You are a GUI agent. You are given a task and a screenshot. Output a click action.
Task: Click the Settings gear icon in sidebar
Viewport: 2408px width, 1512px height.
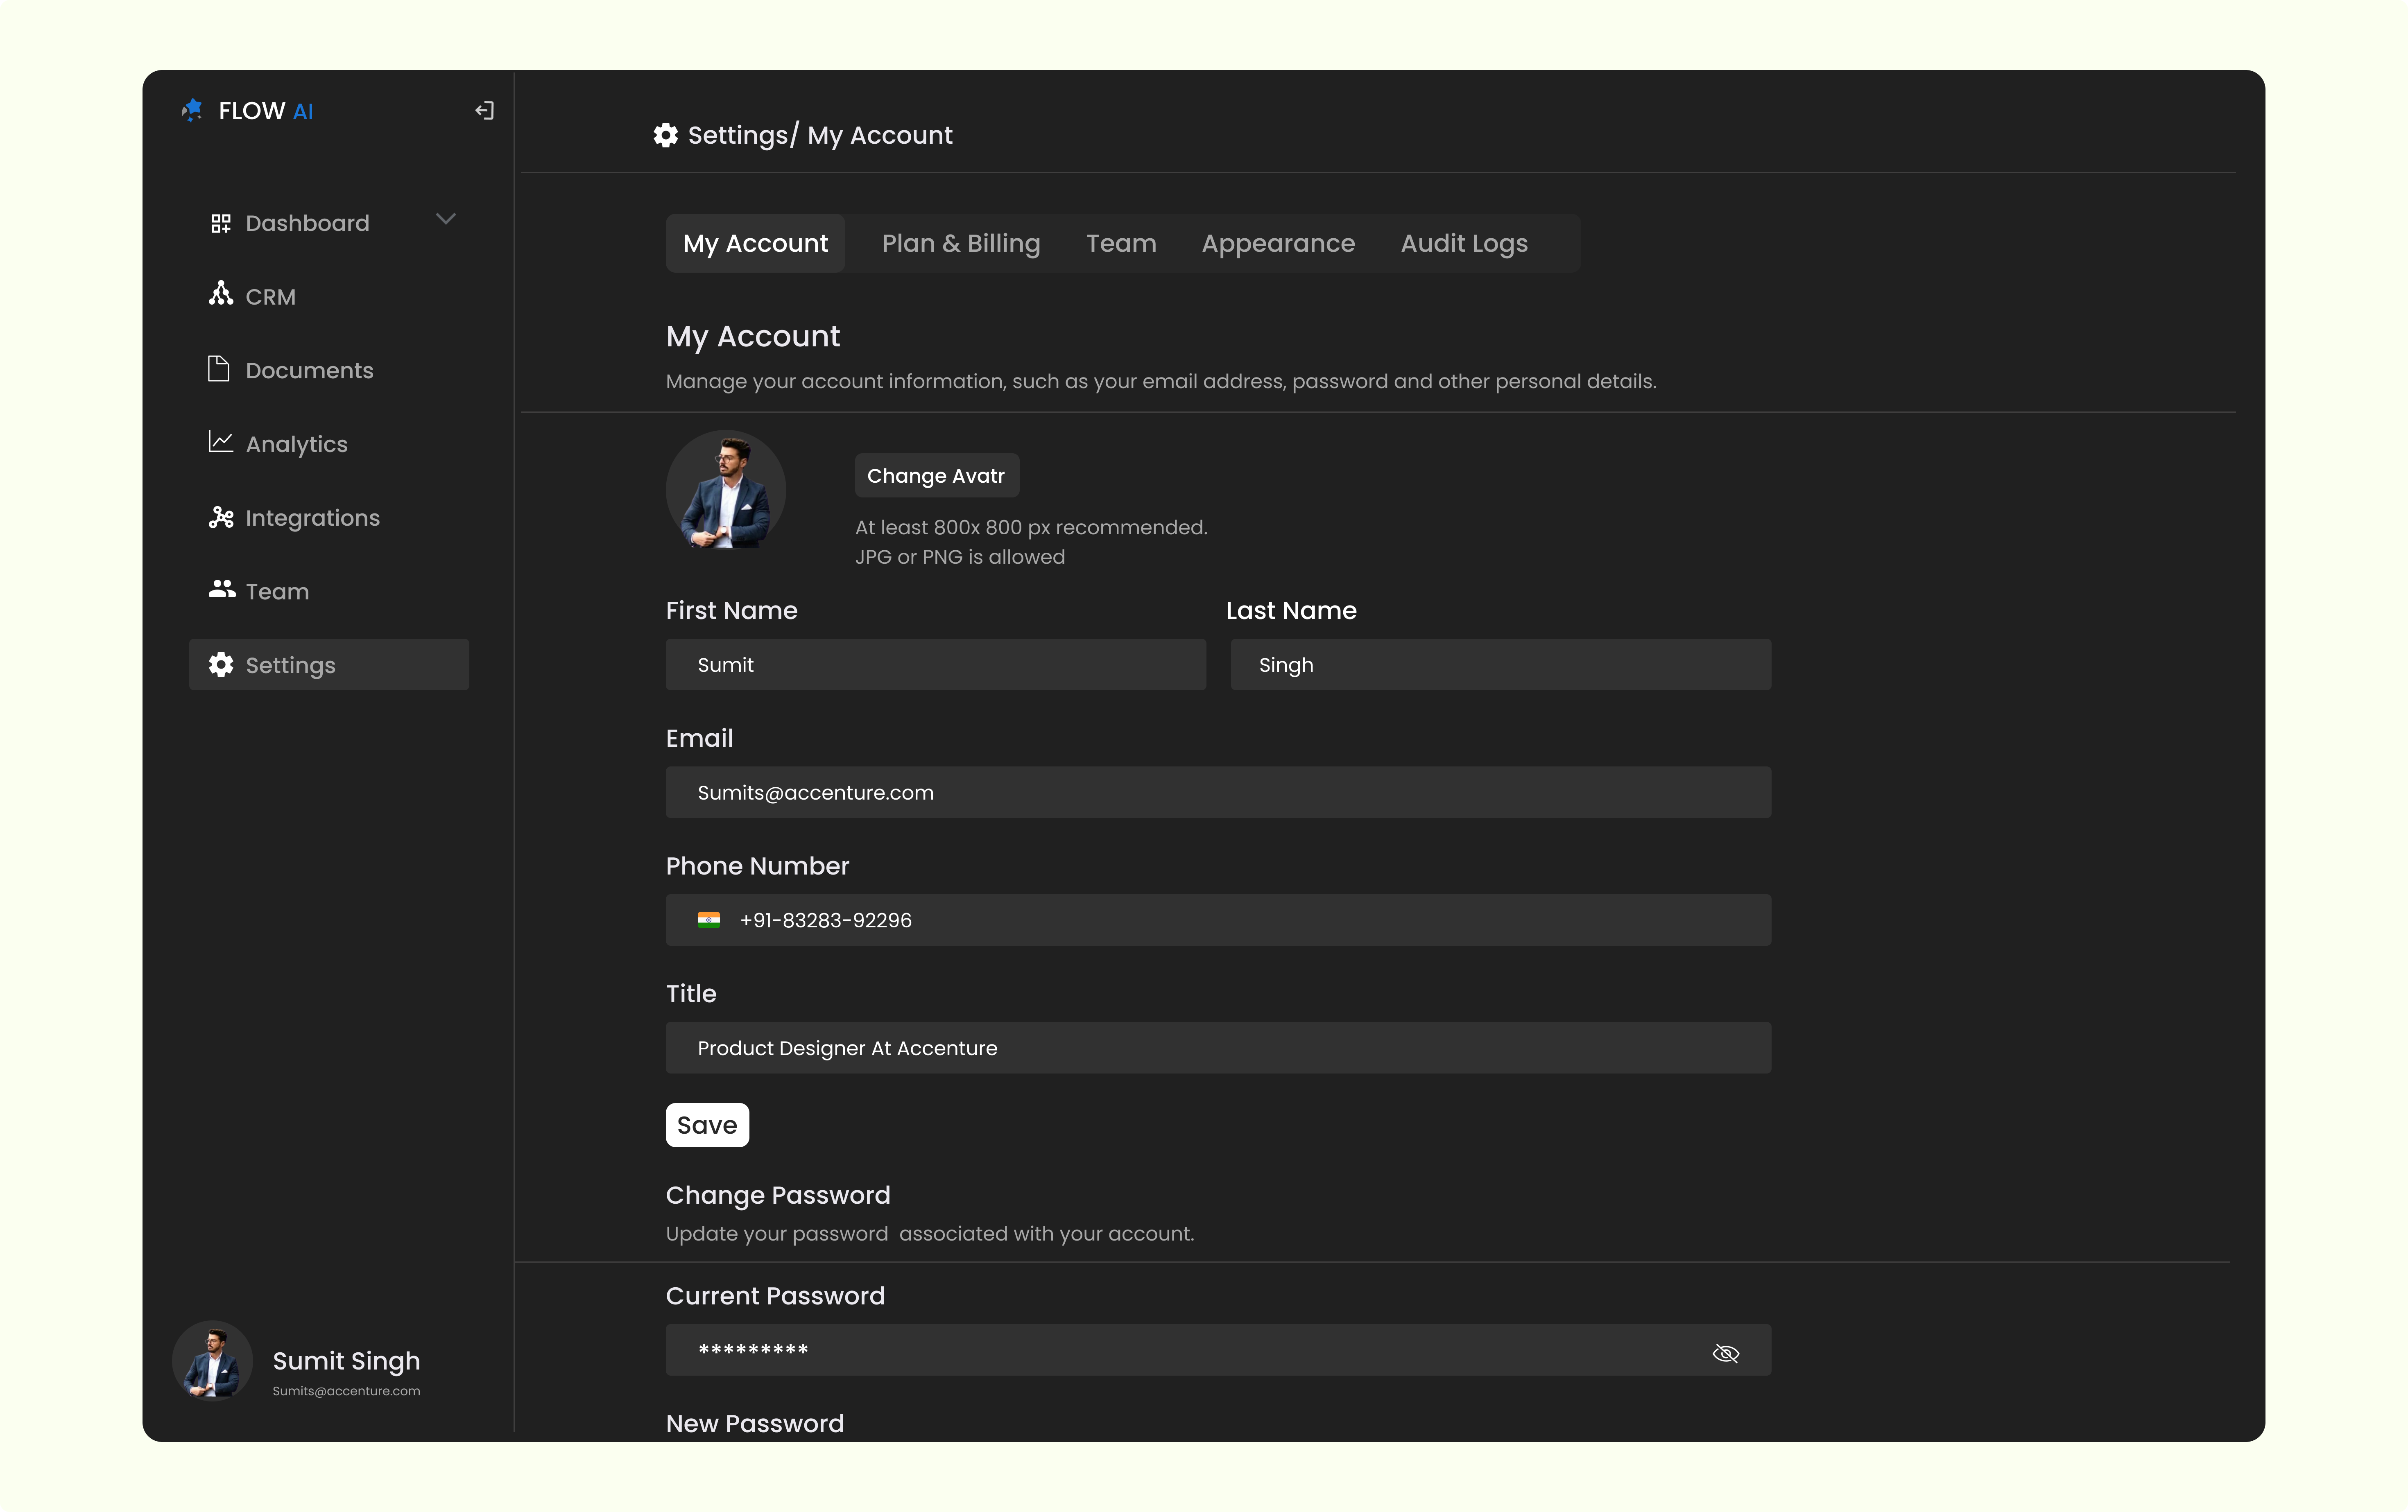[221, 664]
